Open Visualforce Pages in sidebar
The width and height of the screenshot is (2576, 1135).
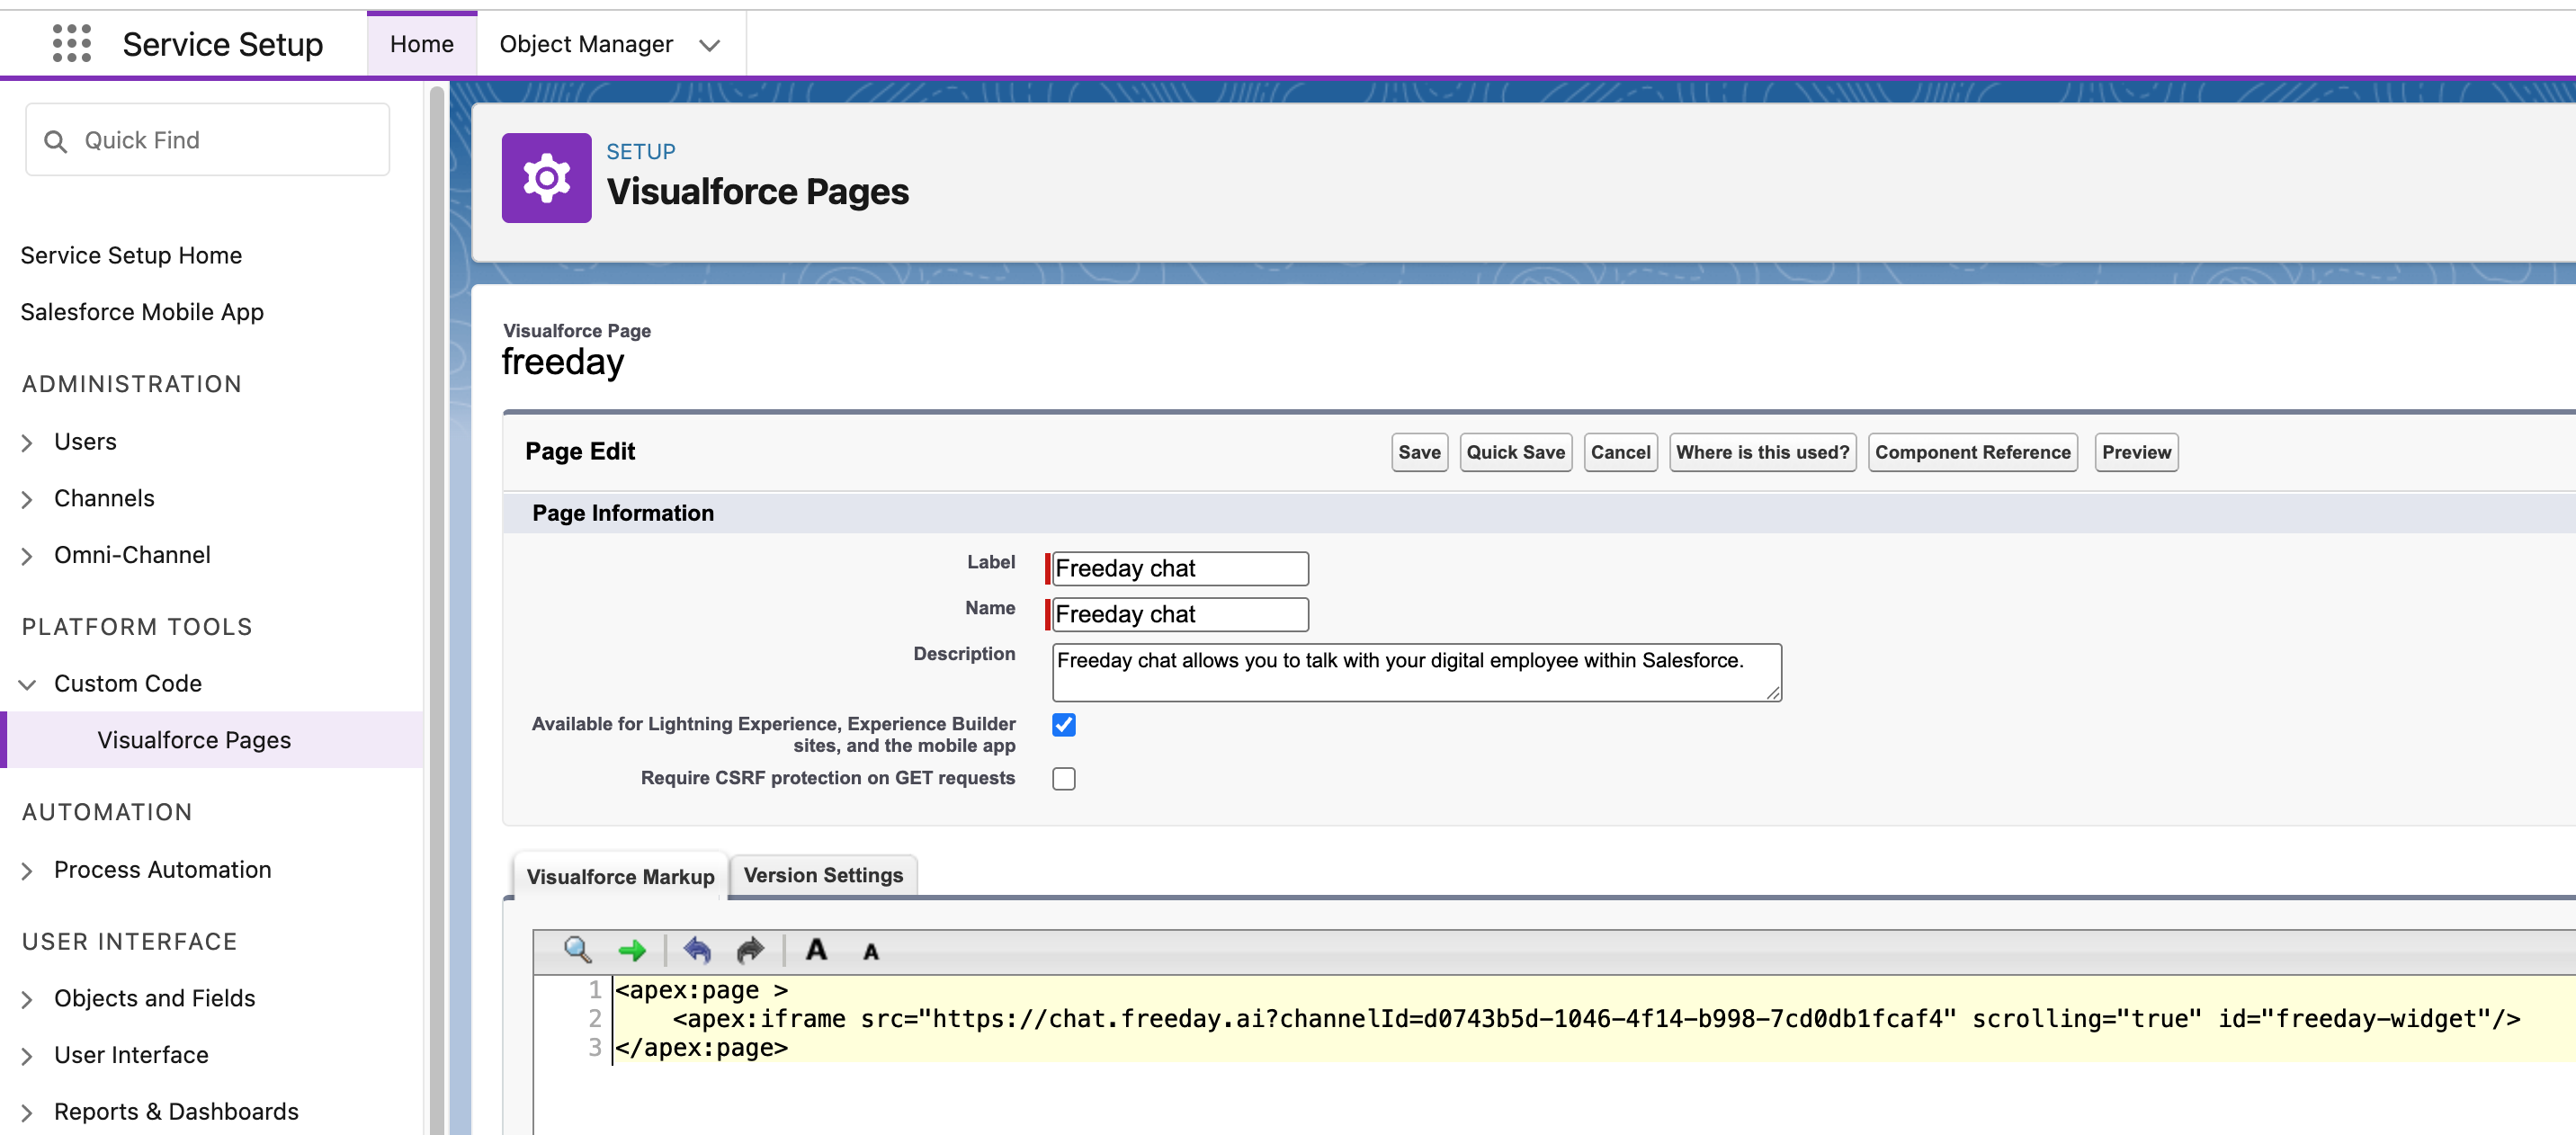tap(194, 740)
